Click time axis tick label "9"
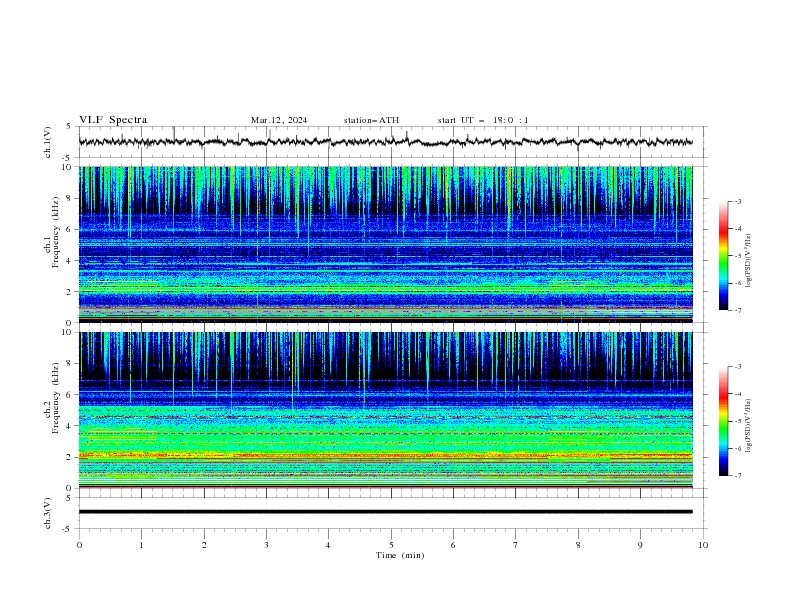792x612 pixels. pyautogui.click(x=640, y=545)
